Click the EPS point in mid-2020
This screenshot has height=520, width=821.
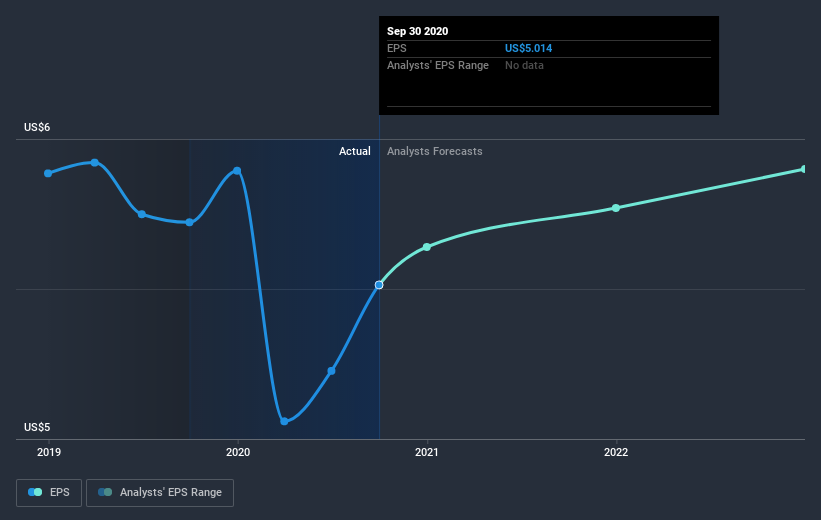331,371
